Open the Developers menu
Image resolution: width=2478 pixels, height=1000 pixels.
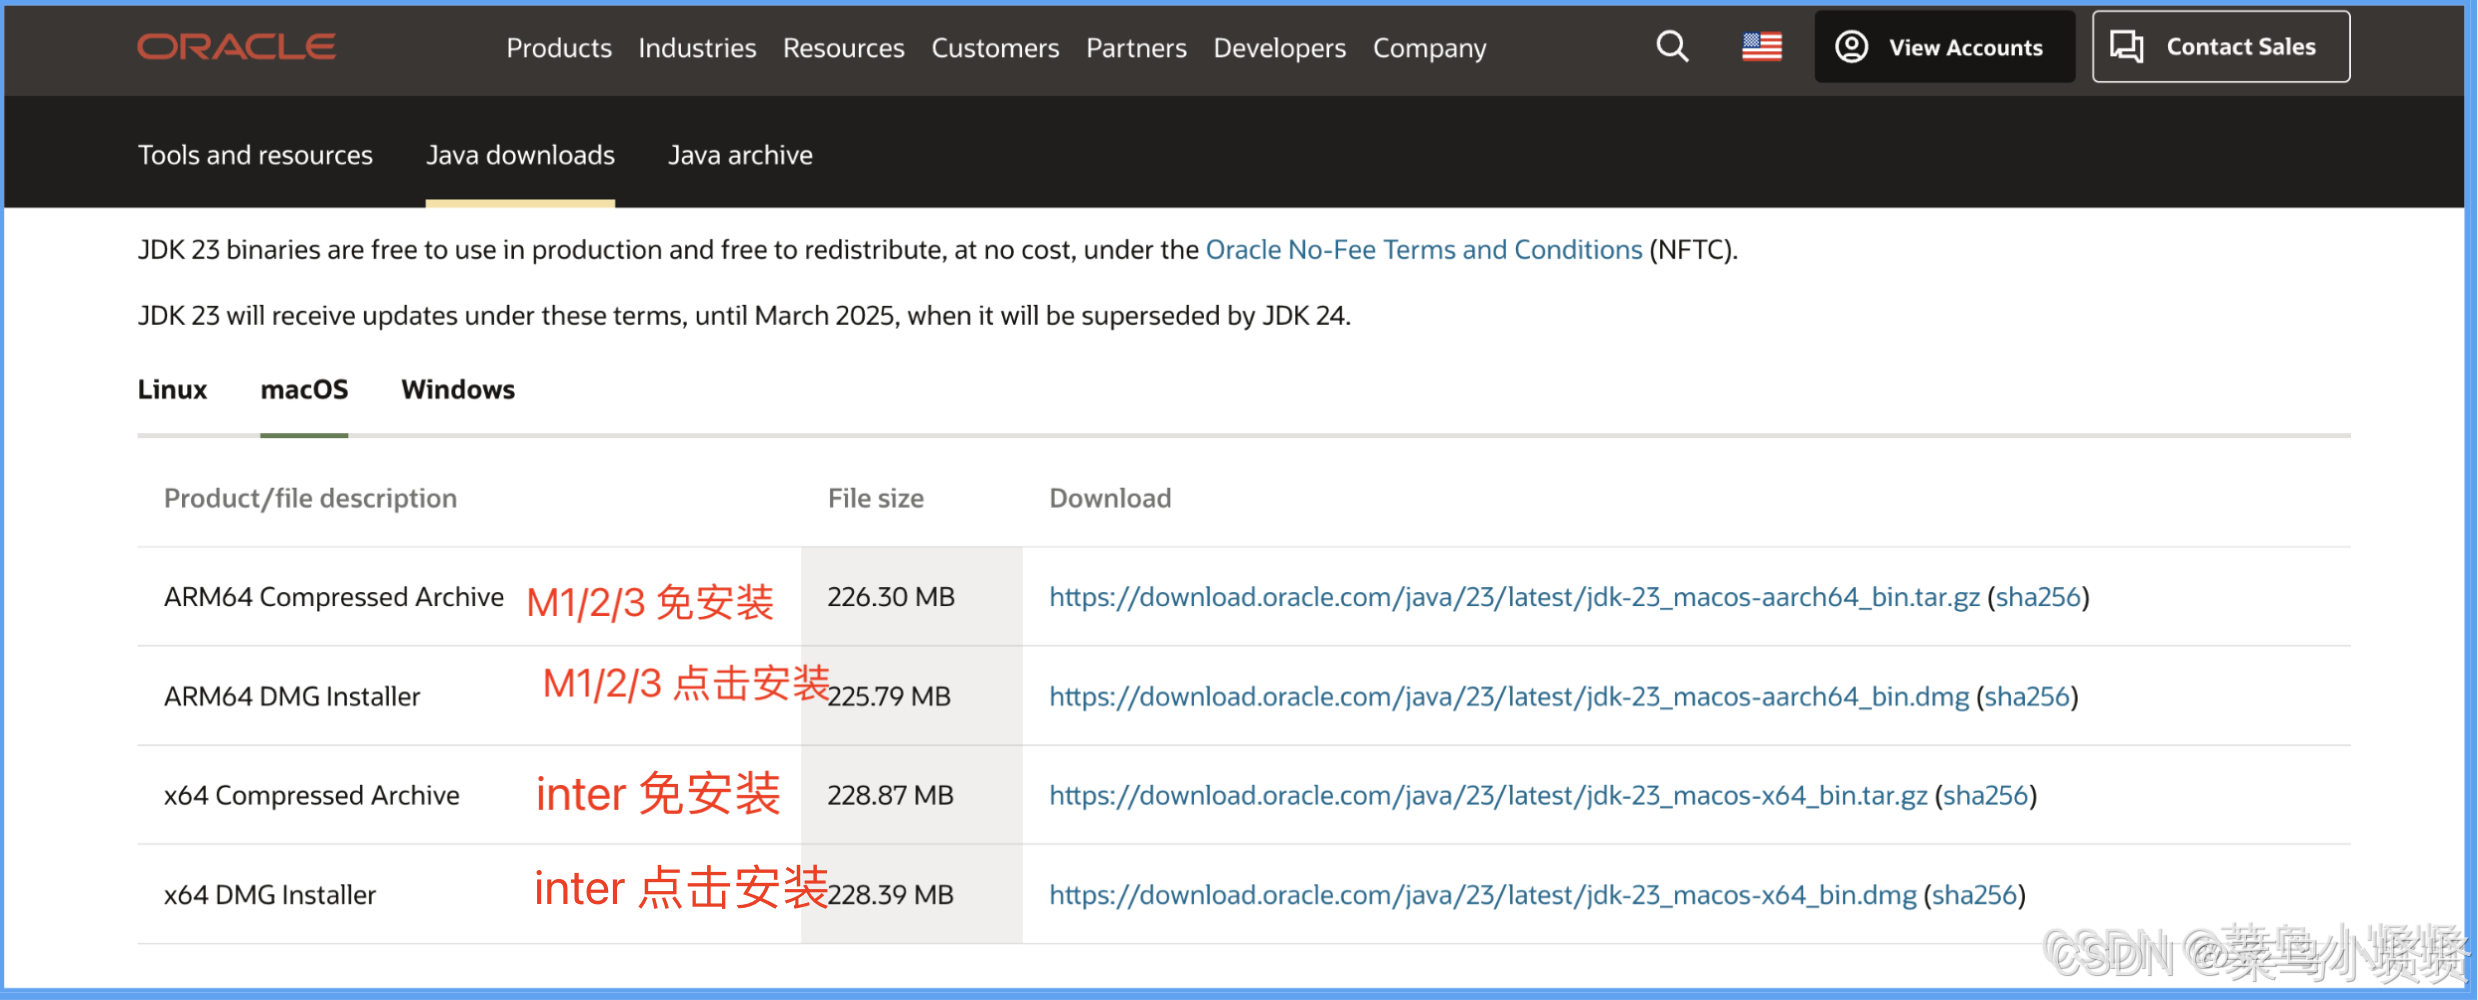coord(1279,48)
